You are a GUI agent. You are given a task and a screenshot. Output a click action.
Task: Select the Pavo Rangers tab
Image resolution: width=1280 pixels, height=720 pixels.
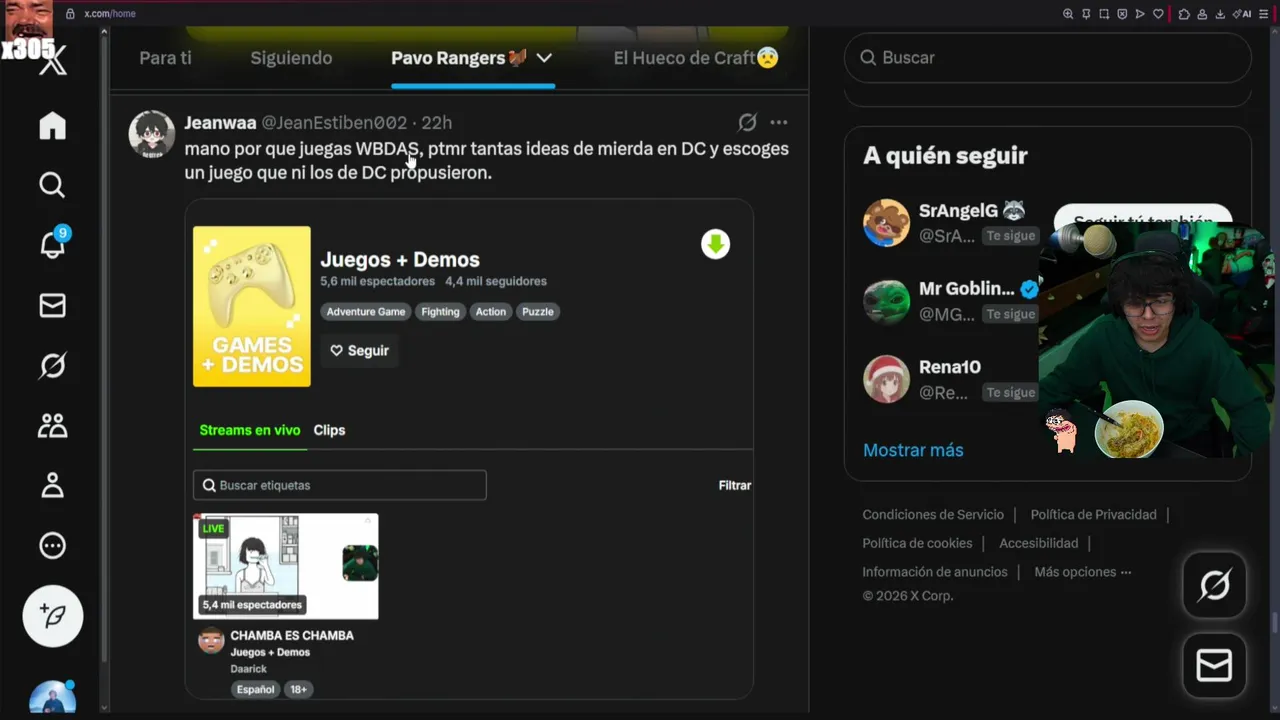458,58
